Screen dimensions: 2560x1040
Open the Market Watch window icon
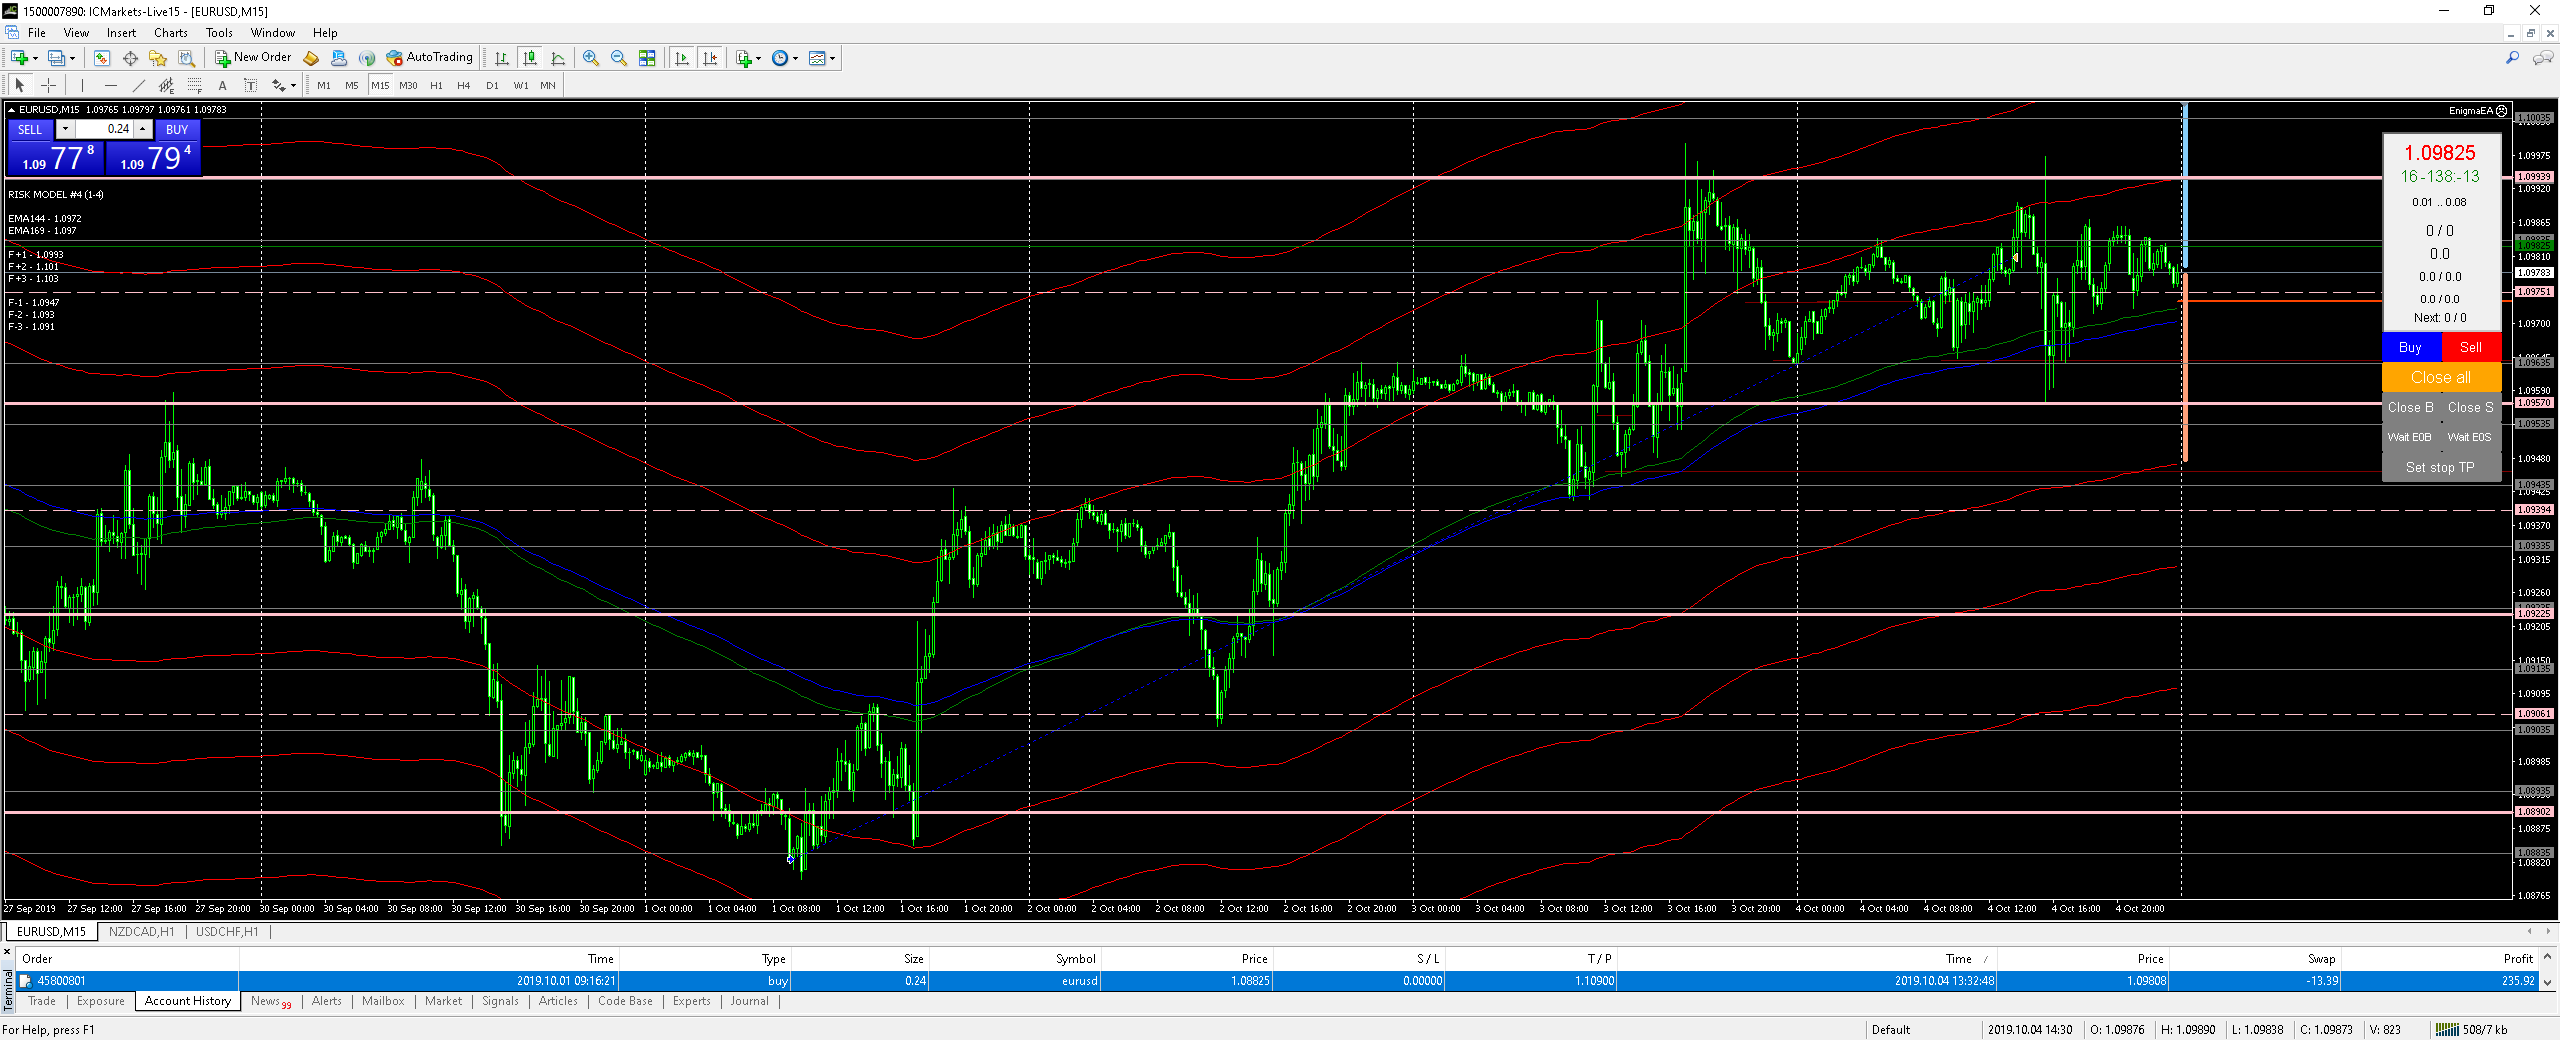tap(102, 58)
